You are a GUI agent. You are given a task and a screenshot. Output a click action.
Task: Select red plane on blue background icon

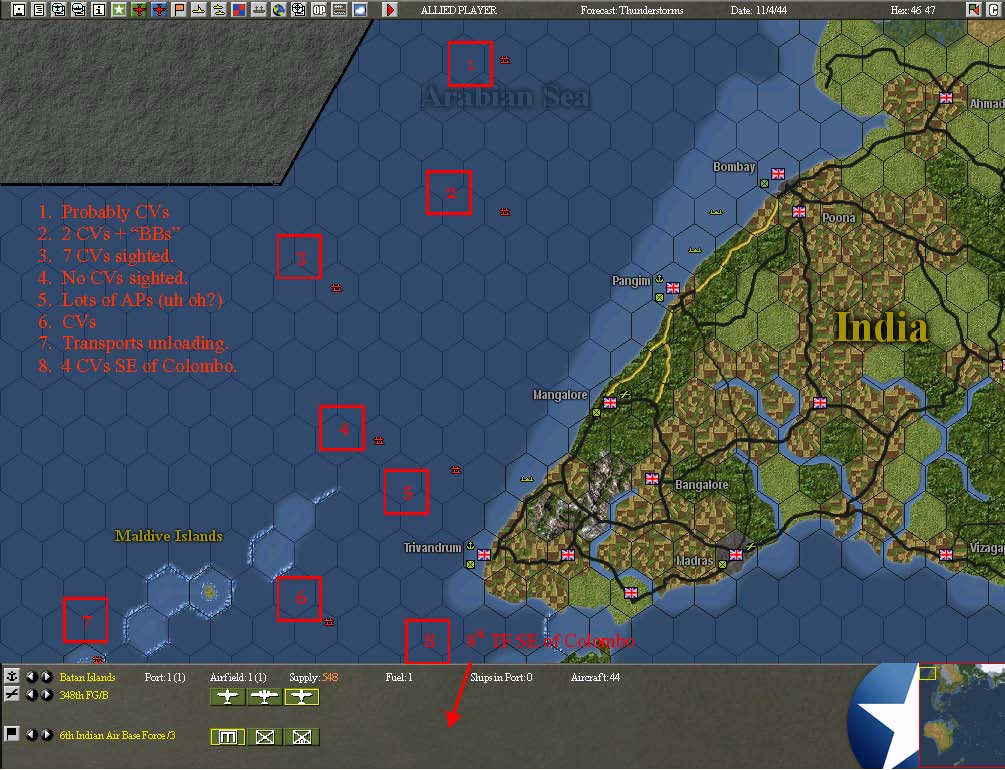click(158, 10)
